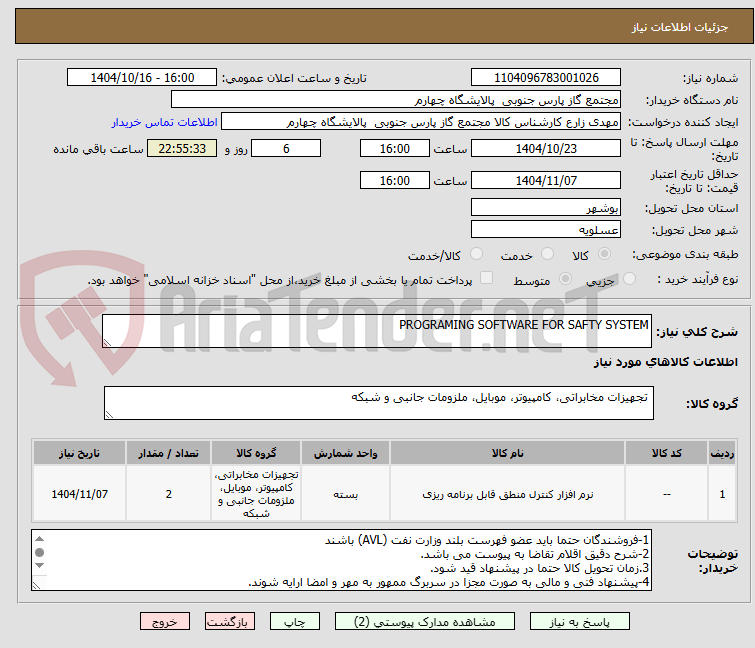Click the گروه کالا column header in table
This screenshot has width=755, height=648.
pyautogui.click(x=256, y=453)
